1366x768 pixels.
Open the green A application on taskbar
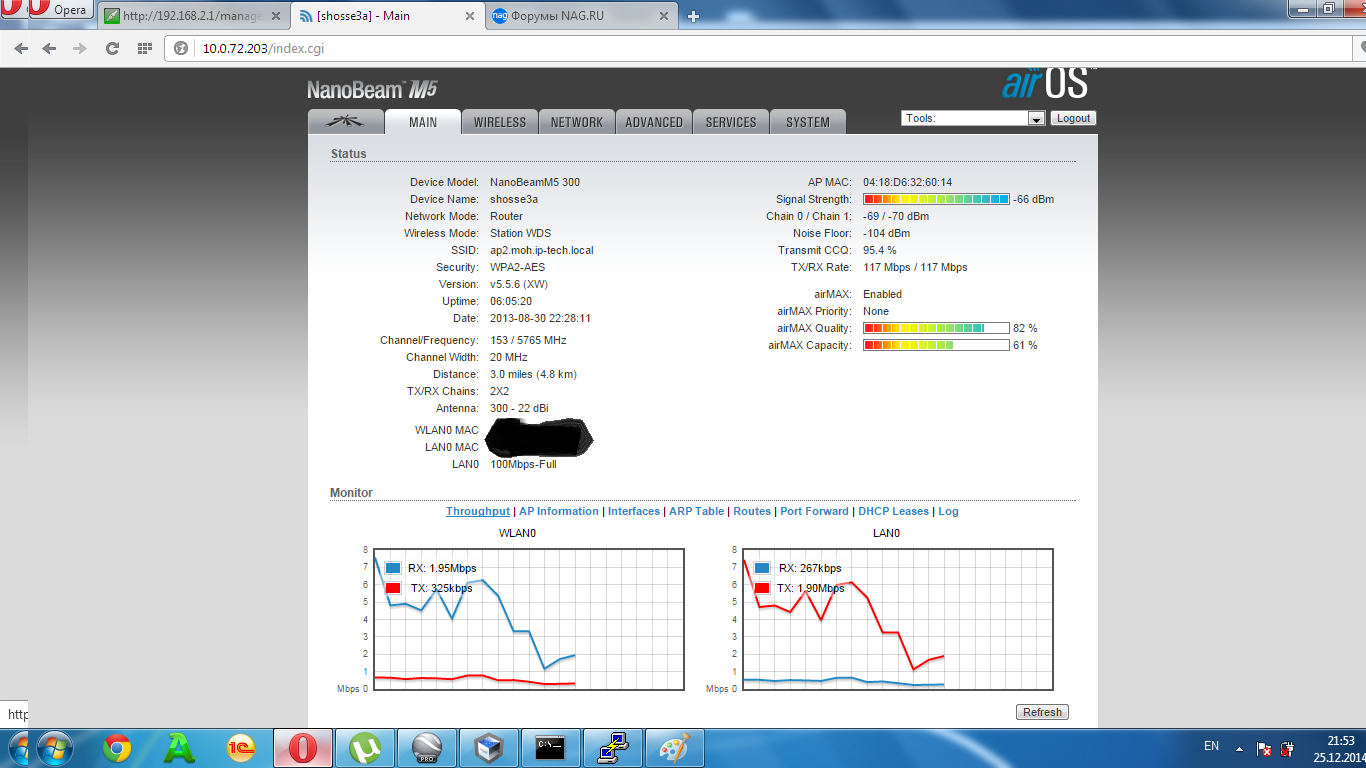coord(178,748)
